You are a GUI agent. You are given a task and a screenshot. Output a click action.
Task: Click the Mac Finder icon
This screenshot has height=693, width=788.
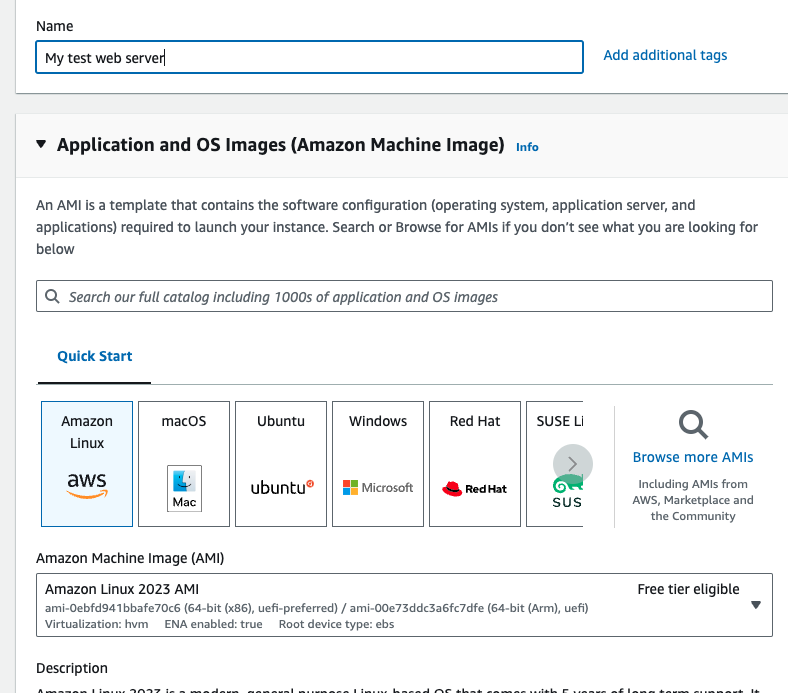pos(184,488)
